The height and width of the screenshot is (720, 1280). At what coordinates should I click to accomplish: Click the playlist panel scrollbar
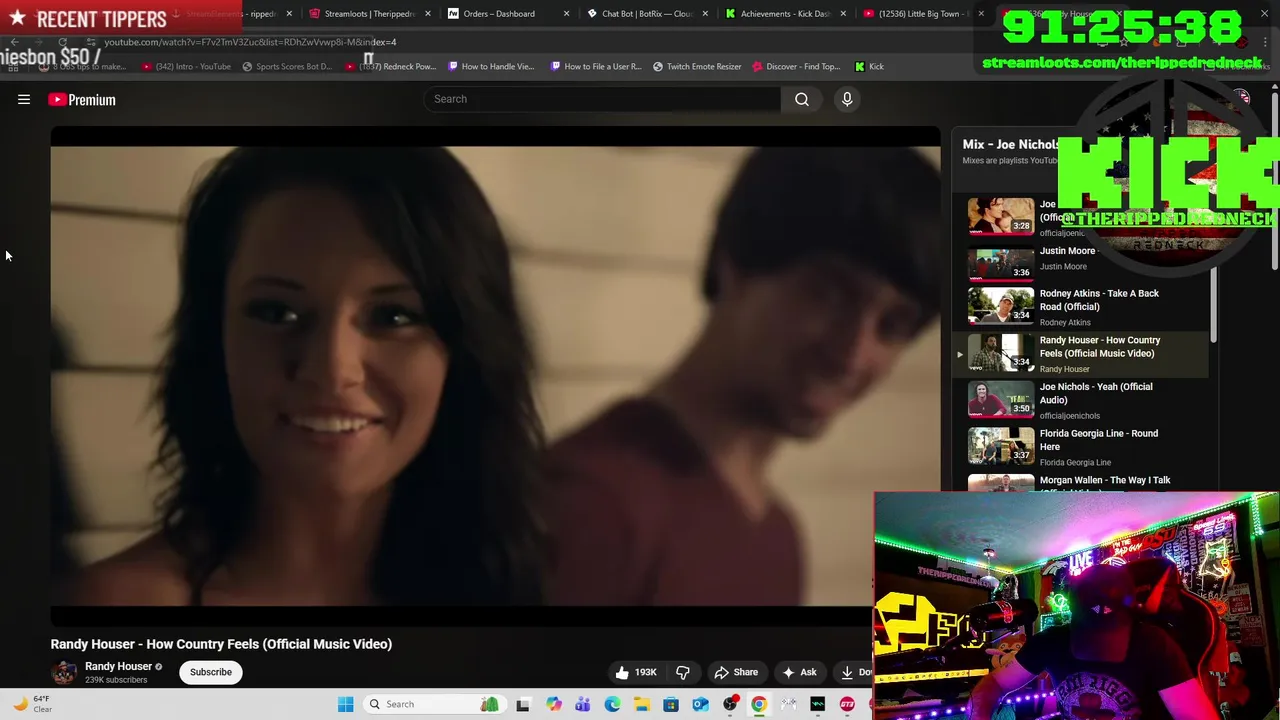click(1214, 305)
